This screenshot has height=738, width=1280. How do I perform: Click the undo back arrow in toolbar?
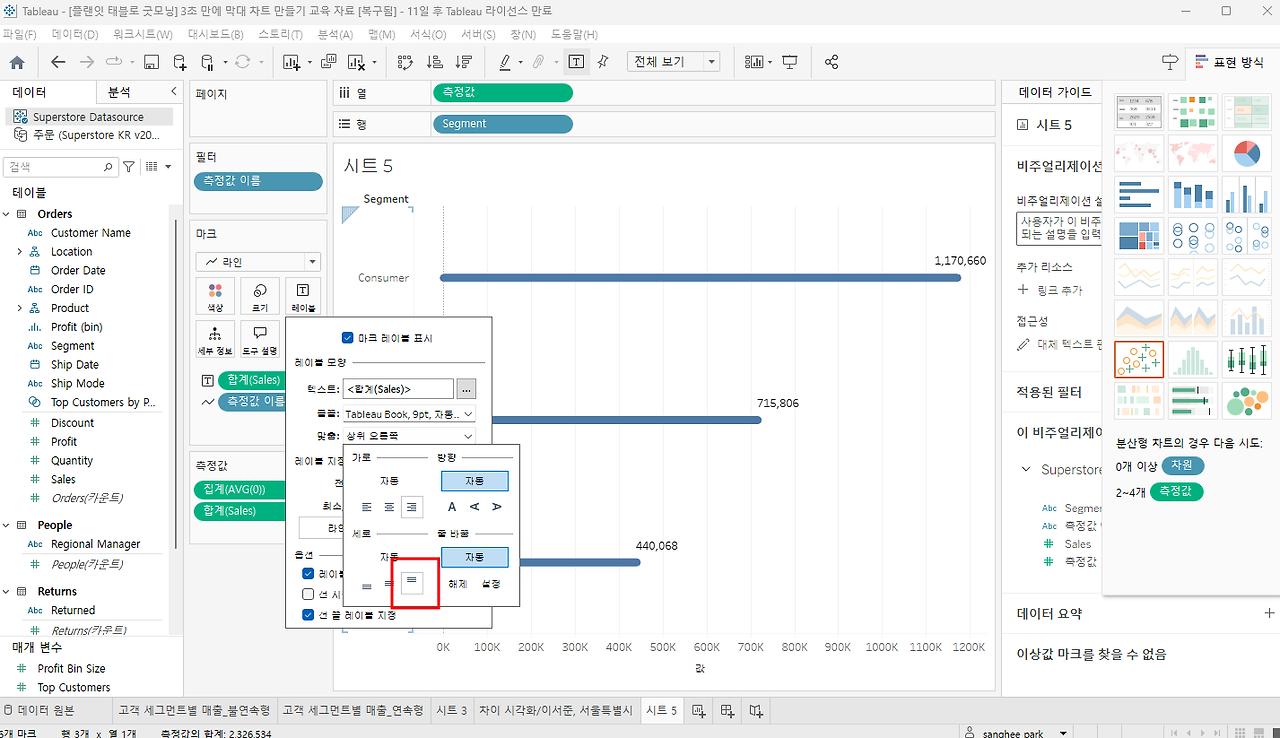[58, 62]
